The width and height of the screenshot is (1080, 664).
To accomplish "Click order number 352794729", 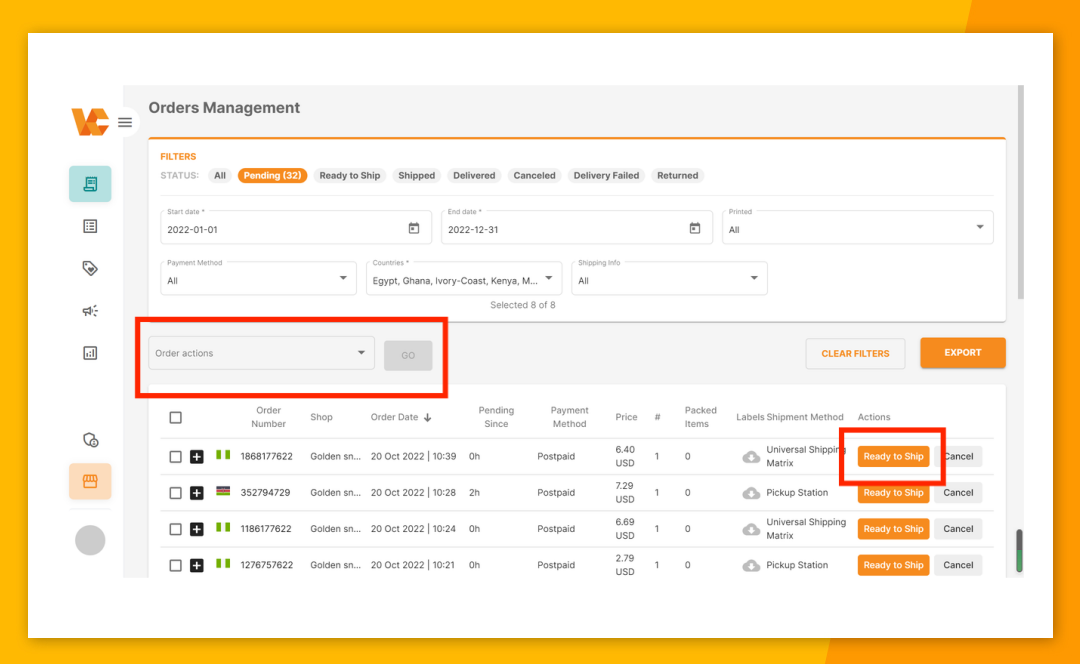I will pos(265,493).
